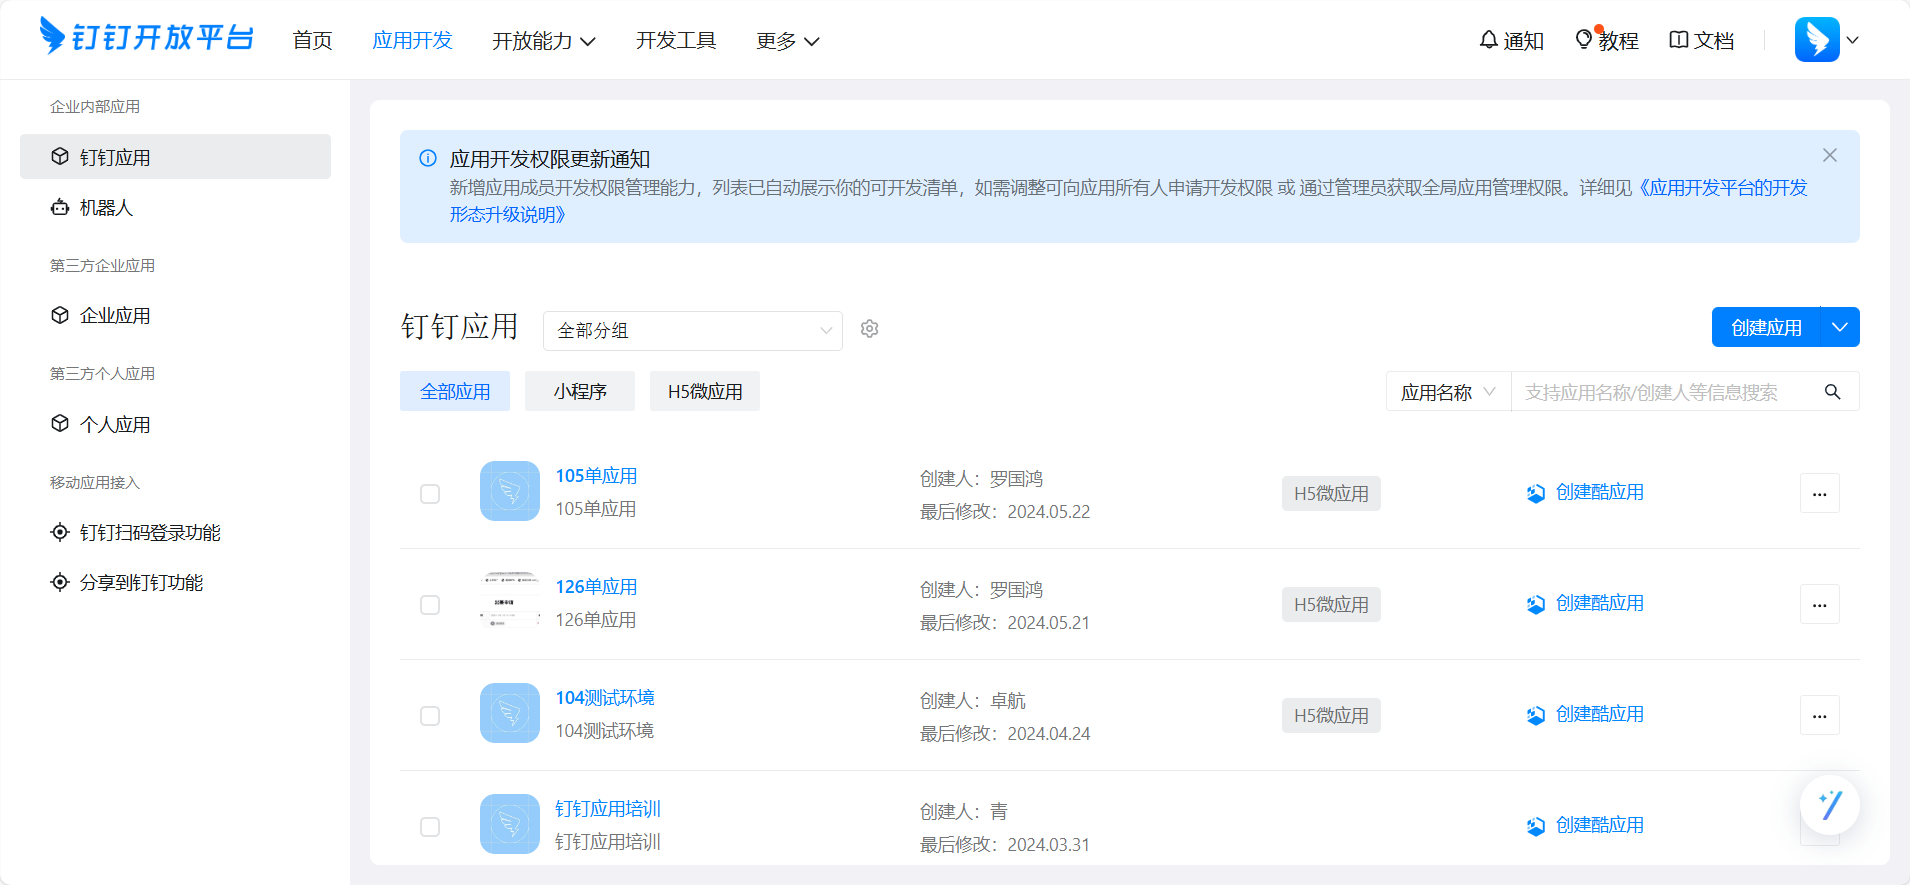Open the 104测试环境 app icon
The height and width of the screenshot is (885, 1910).
[510, 713]
